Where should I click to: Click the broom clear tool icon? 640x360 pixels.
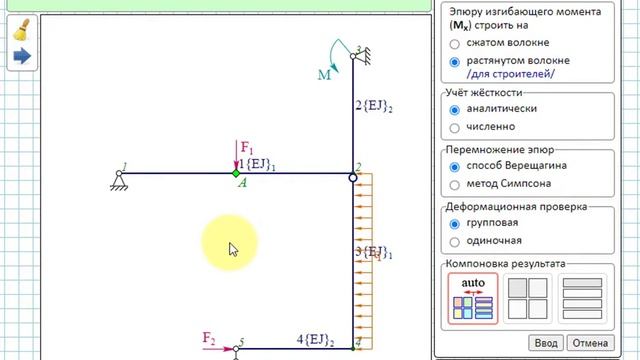point(22,30)
